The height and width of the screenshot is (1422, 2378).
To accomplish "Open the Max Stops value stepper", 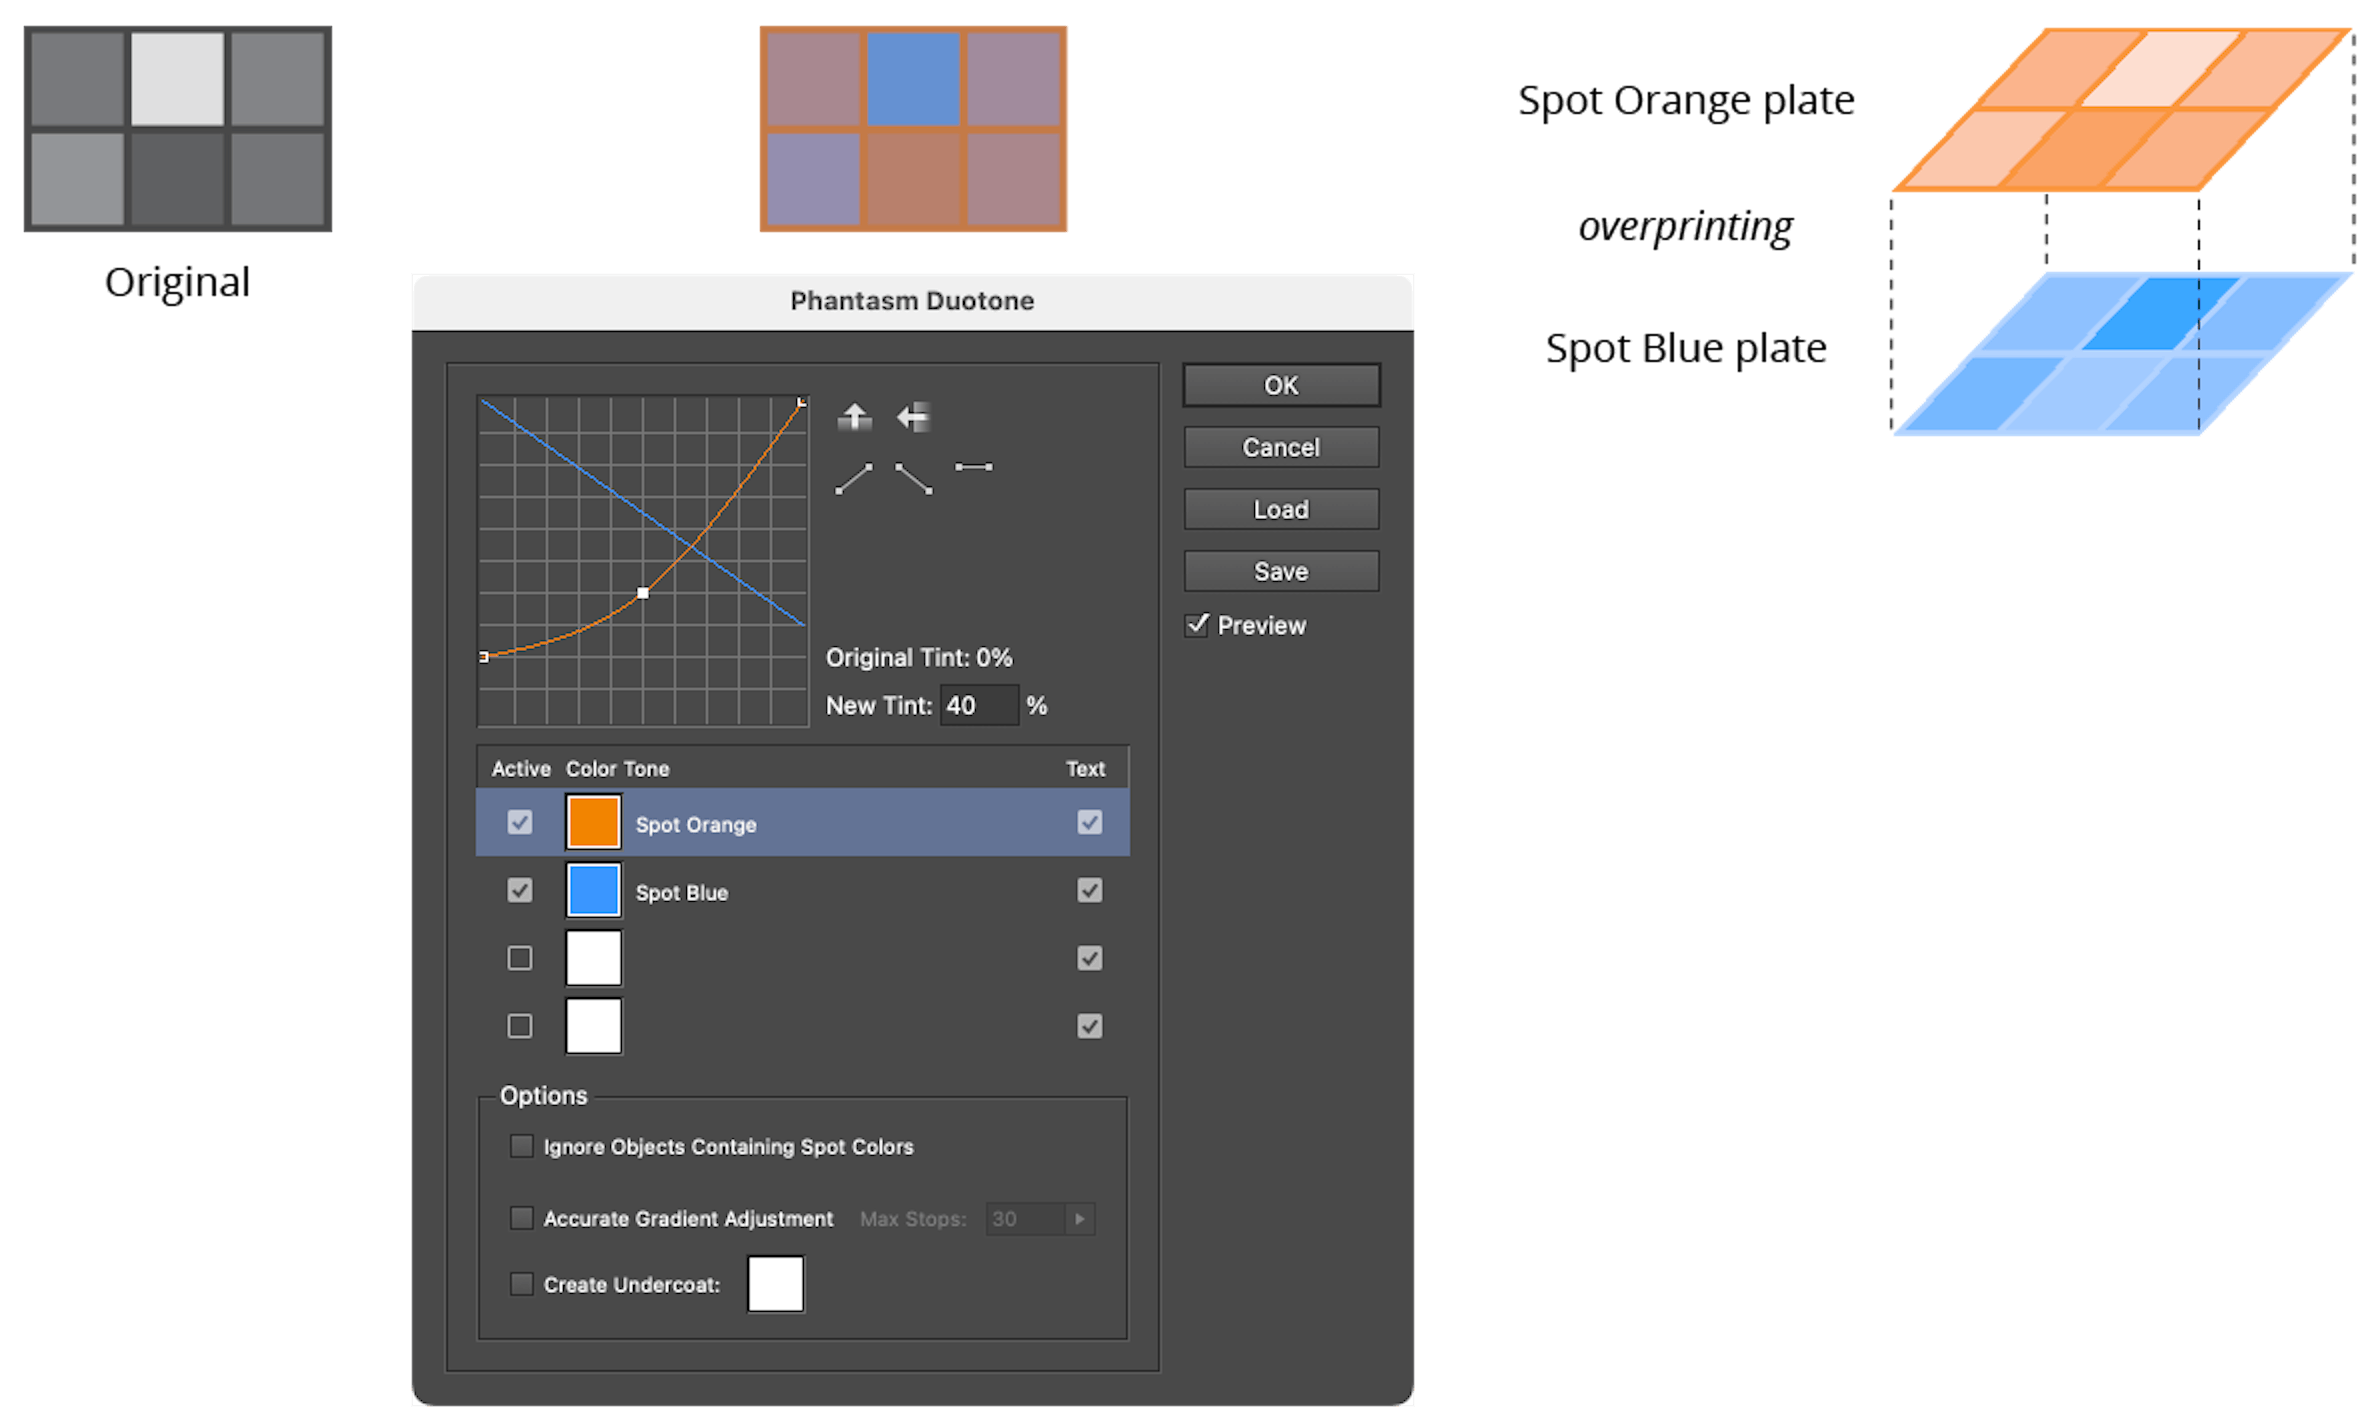I will (1080, 1219).
